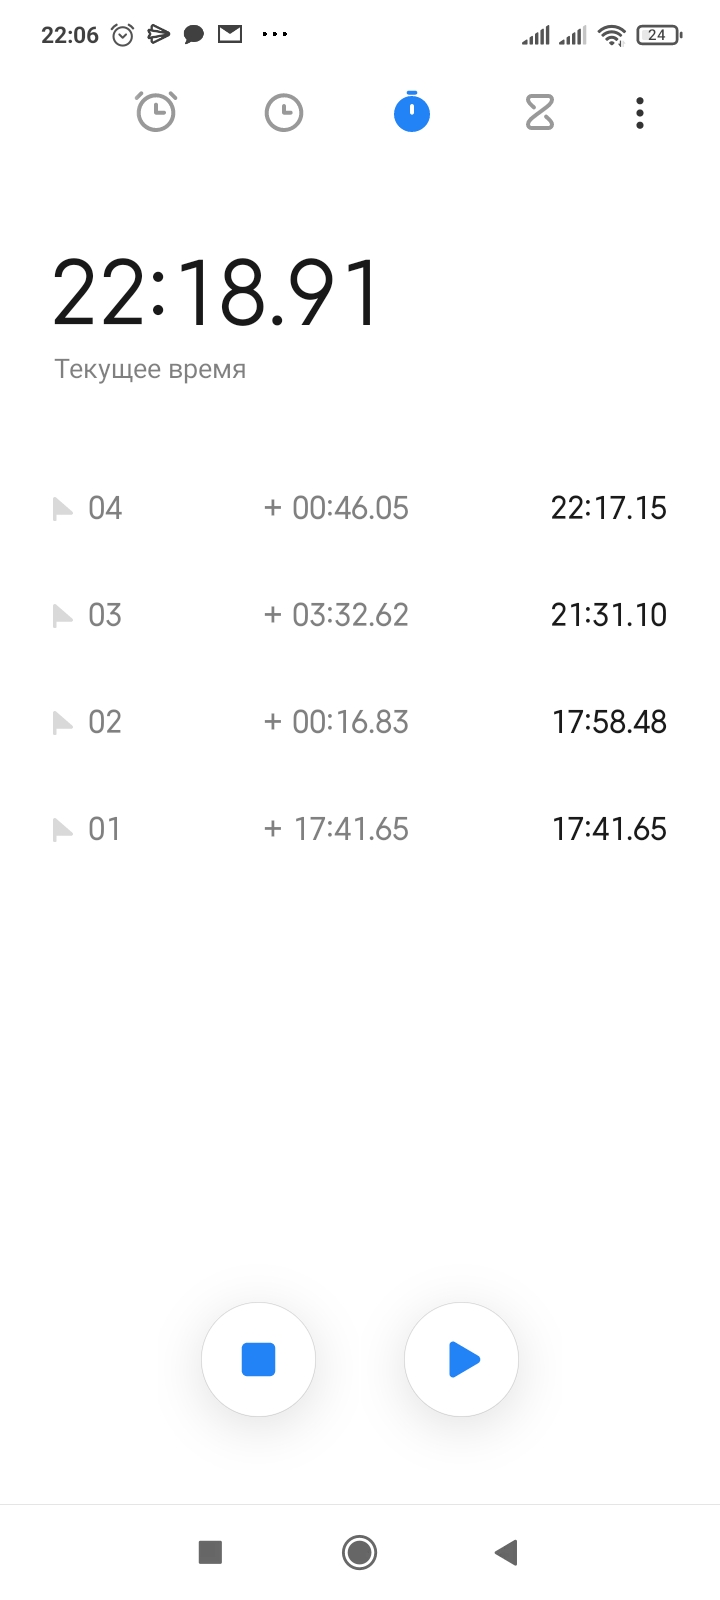Tap the battery indicator in status bar

point(658,35)
